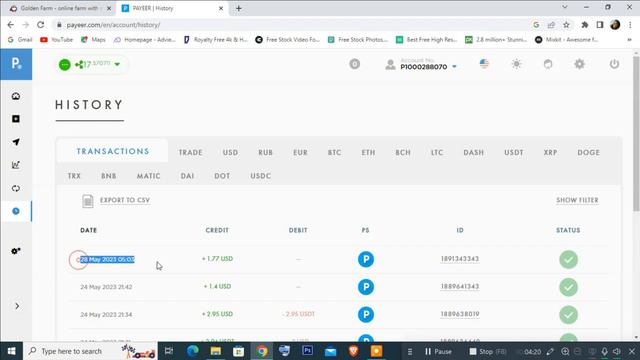Open transaction ID 1889638019
The height and width of the screenshot is (360, 640).
click(x=460, y=314)
